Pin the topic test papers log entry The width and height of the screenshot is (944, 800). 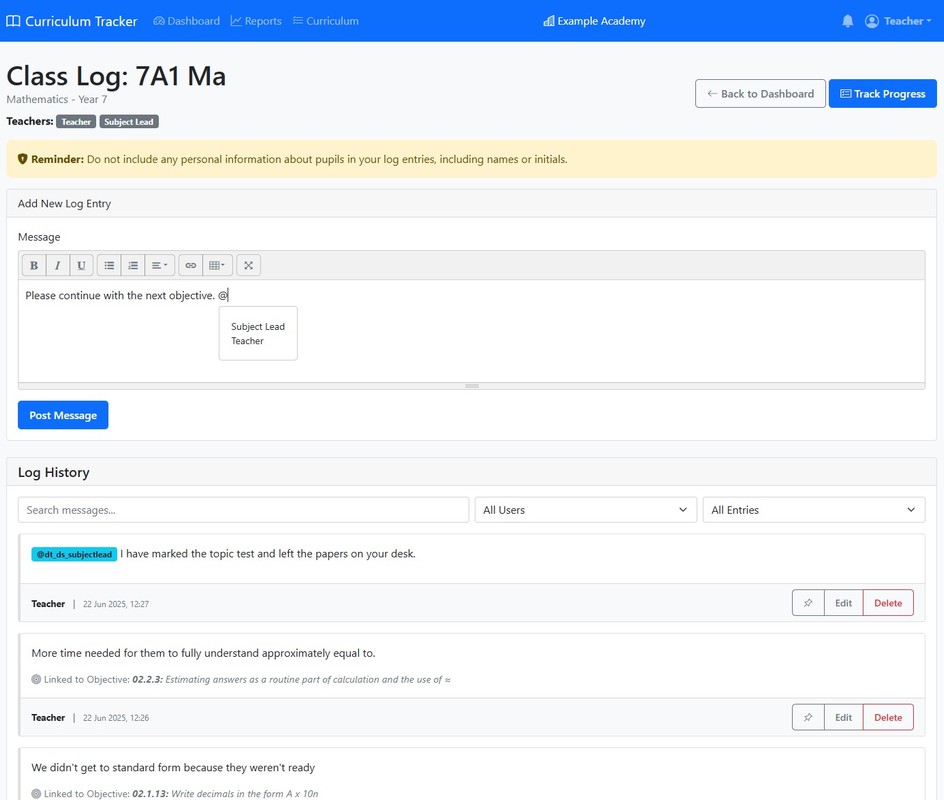coord(808,603)
